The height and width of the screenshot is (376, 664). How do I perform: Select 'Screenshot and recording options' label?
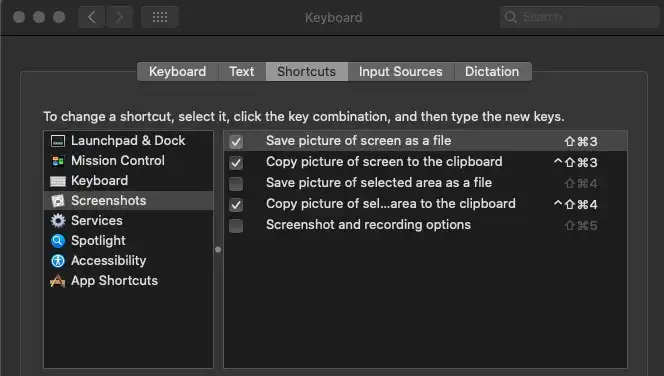pyautogui.click(x=368, y=225)
